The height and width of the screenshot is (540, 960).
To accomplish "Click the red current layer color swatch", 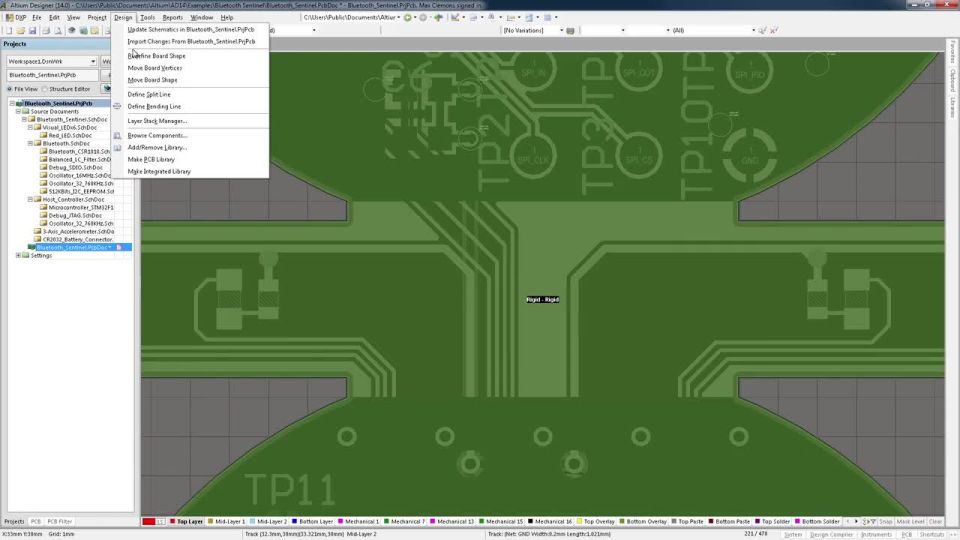I will click(x=148, y=522).
